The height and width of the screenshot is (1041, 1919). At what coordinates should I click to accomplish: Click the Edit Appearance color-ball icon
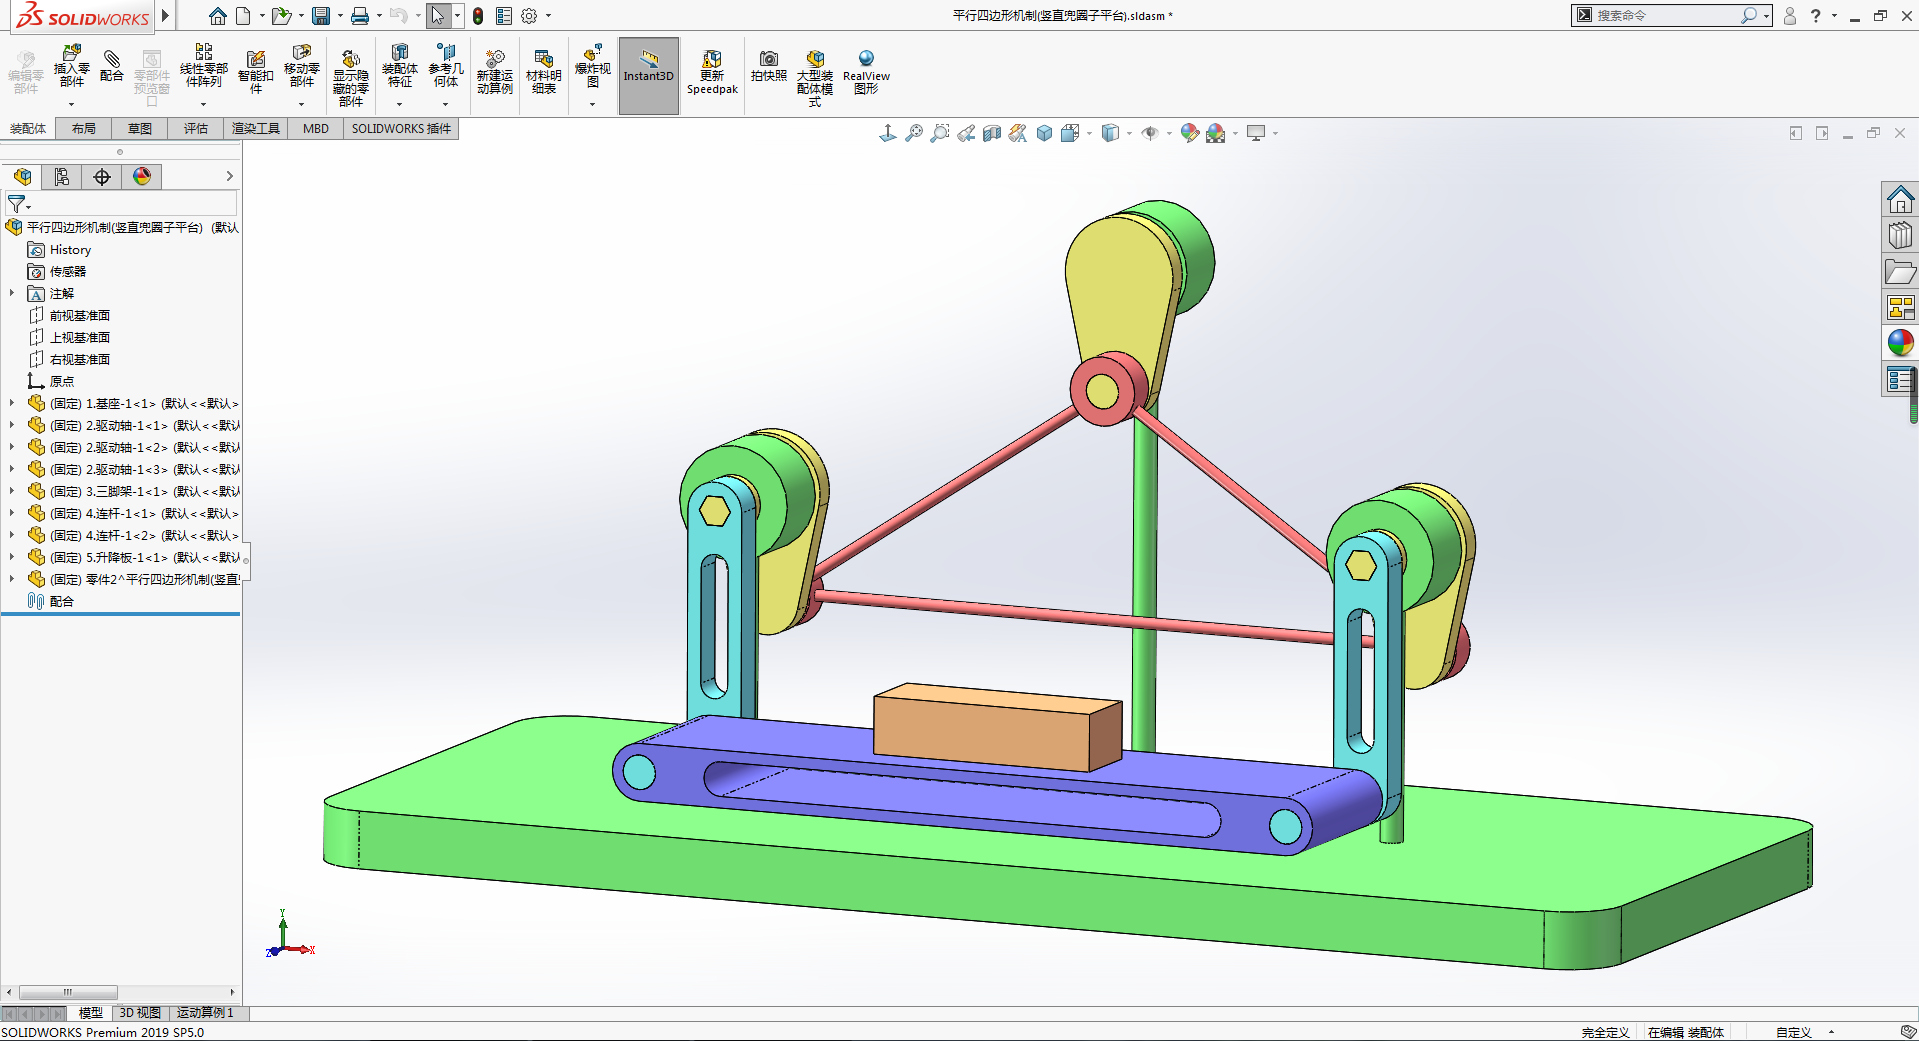click(1189, 133)
